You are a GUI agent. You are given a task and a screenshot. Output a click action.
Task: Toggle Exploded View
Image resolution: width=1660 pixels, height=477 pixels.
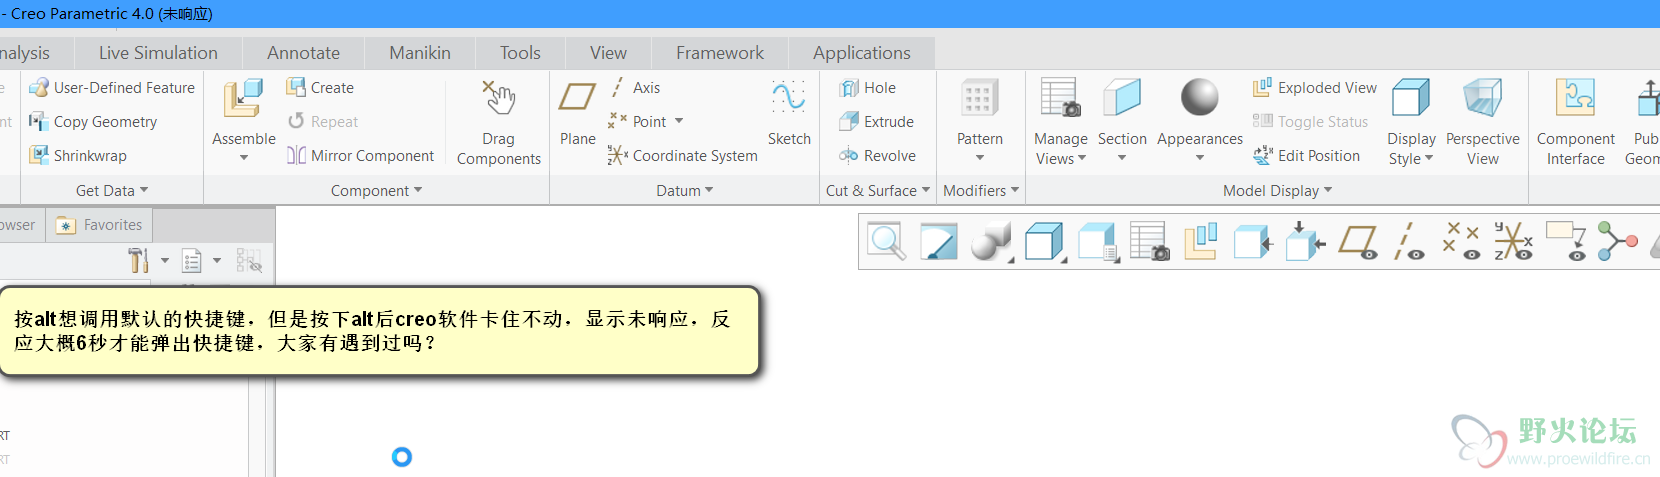tap(1315, 88)
